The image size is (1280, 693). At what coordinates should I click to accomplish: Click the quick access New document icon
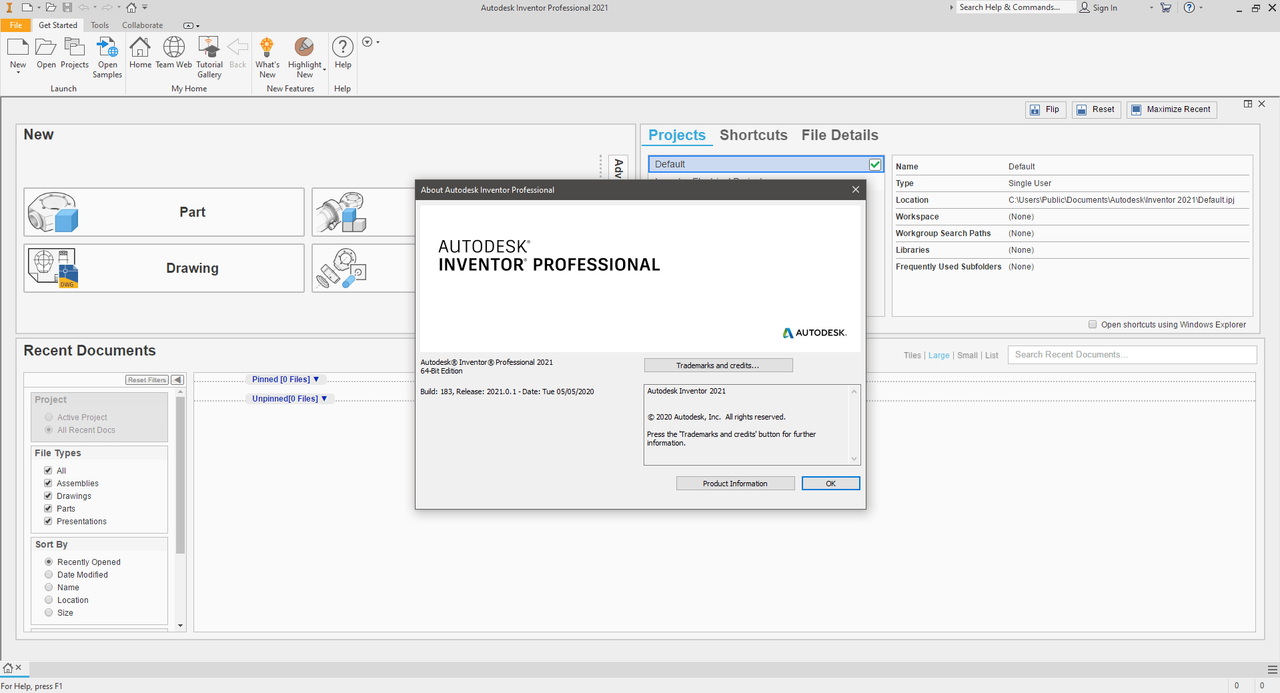[x=26, y=7]
